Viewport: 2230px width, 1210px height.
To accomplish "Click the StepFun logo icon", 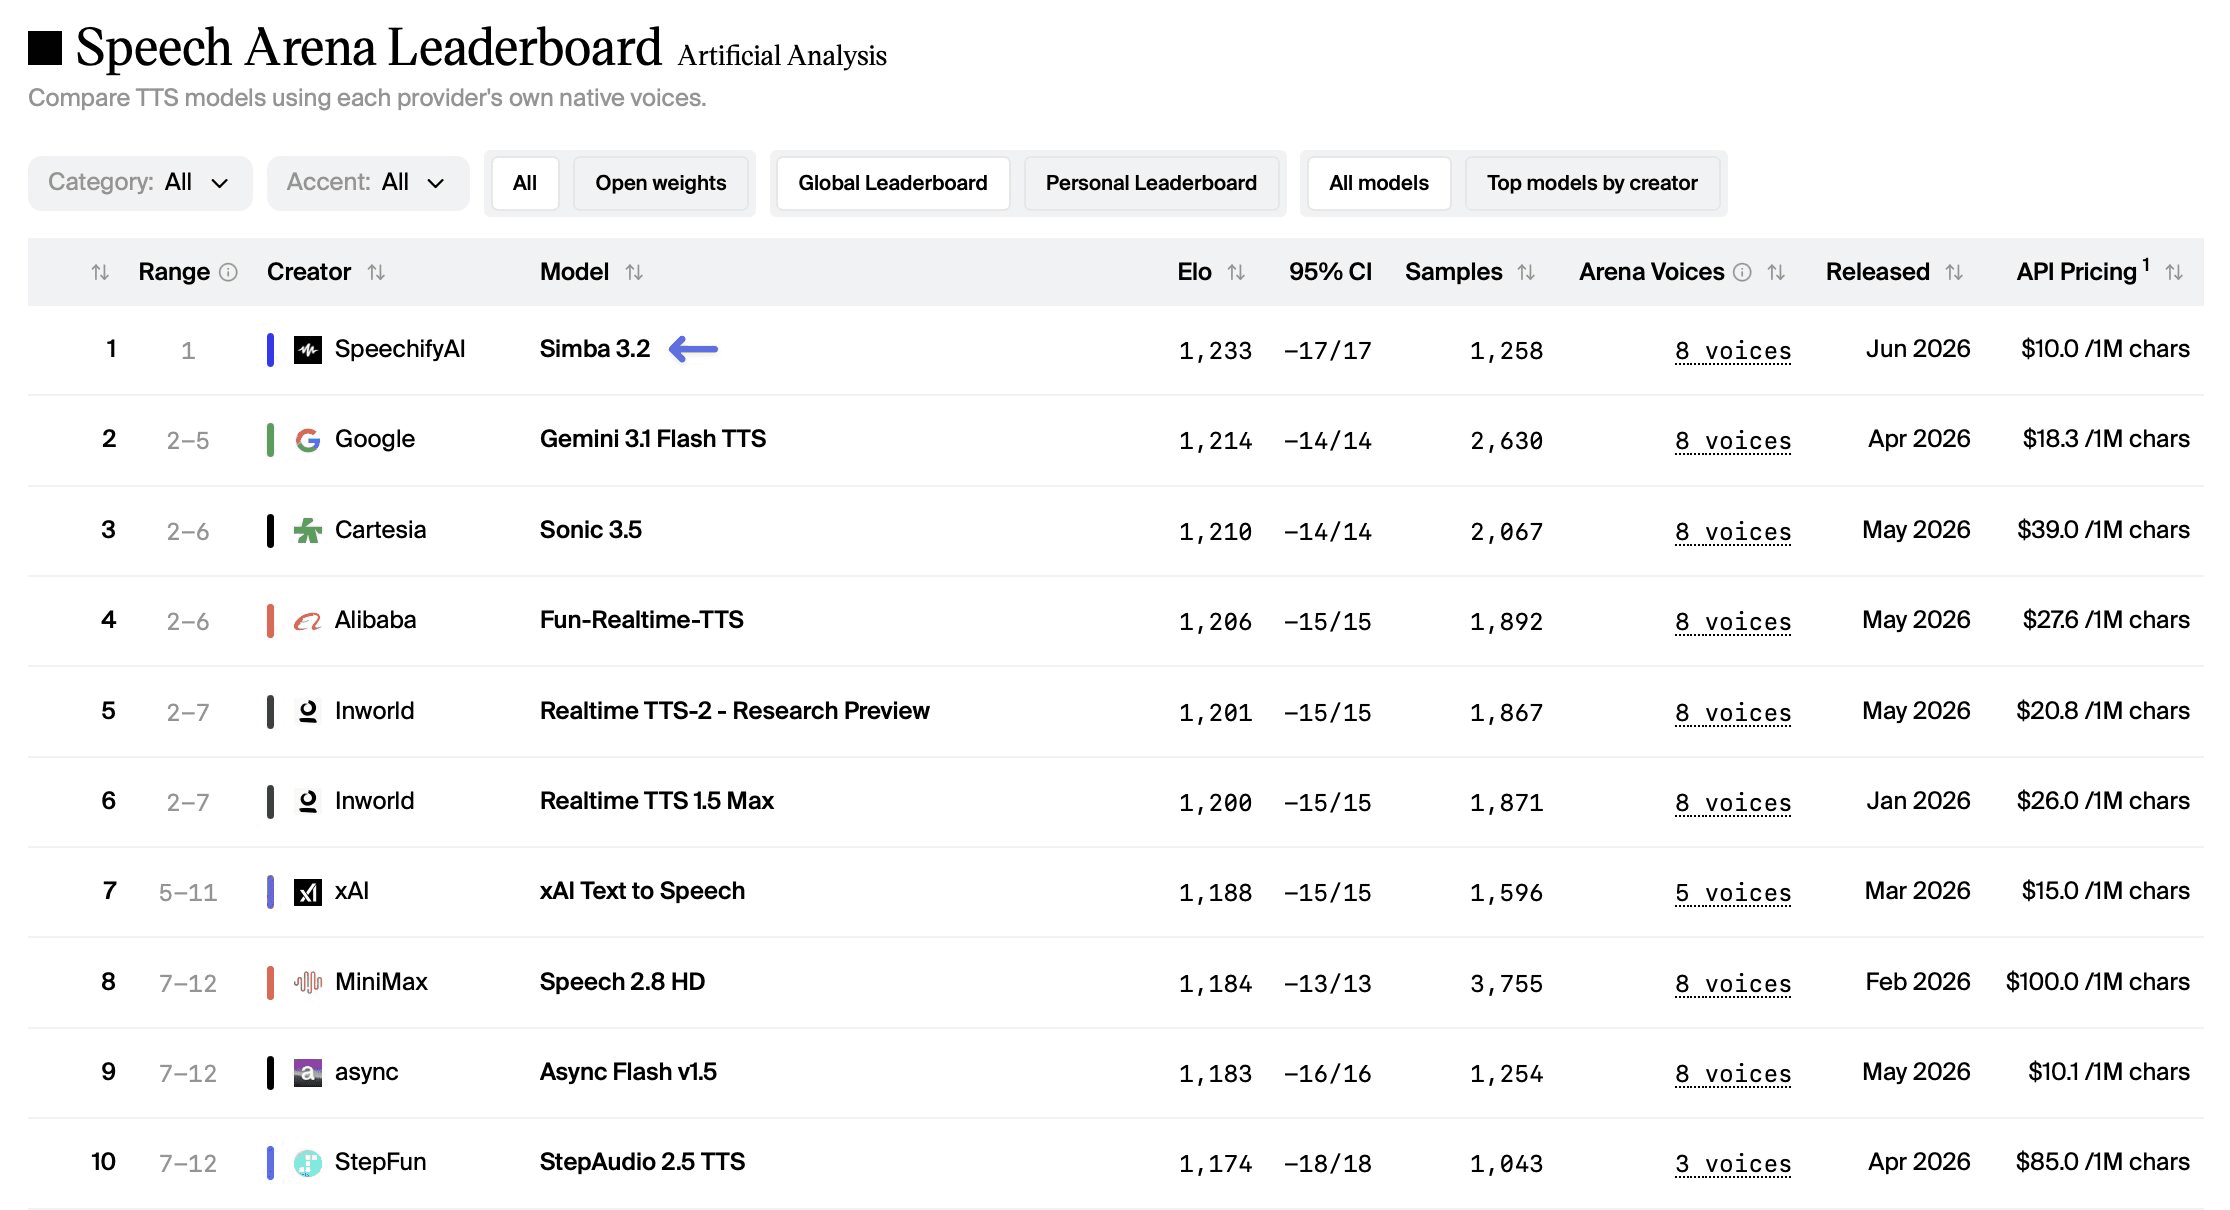I will pyautogui.click(x=308, y=1163).
